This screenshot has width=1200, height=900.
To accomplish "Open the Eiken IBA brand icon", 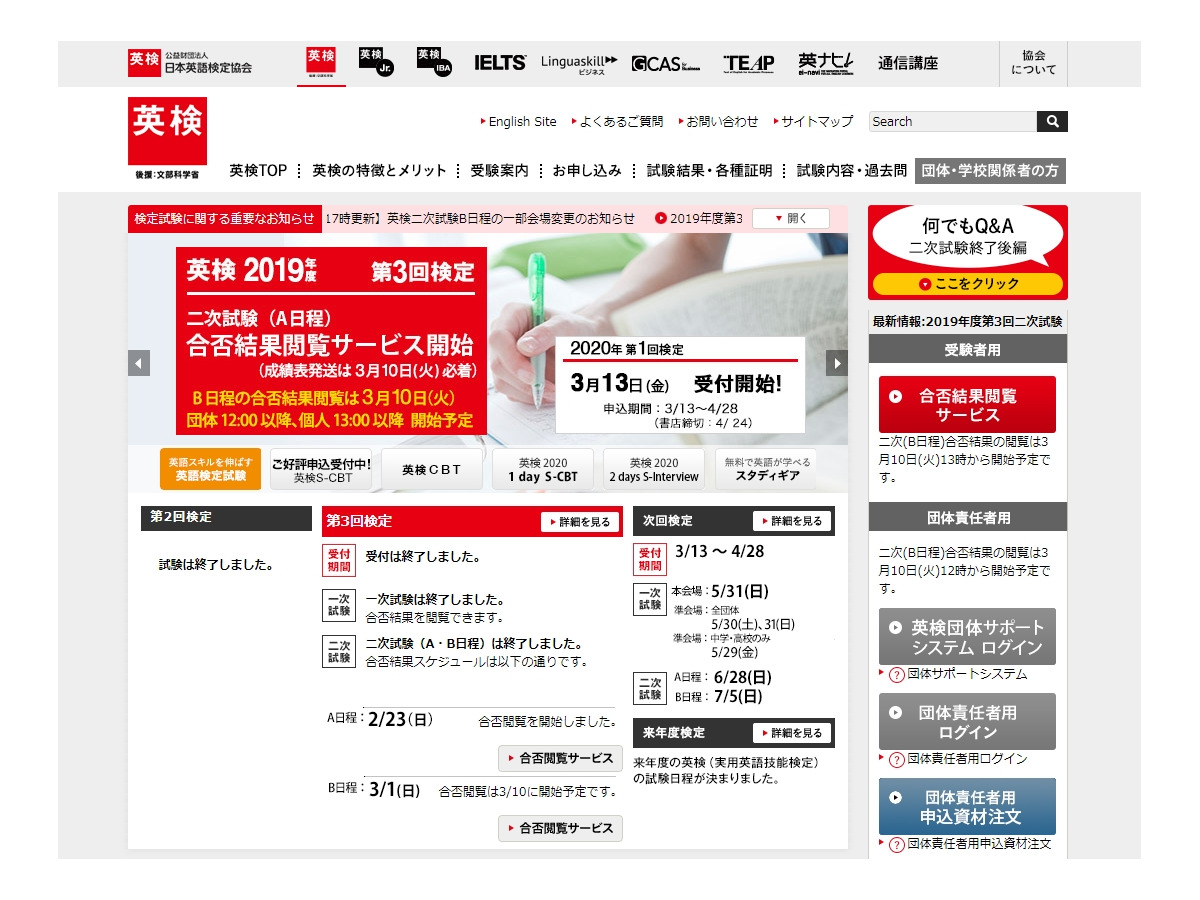I will tap(435, 62).
